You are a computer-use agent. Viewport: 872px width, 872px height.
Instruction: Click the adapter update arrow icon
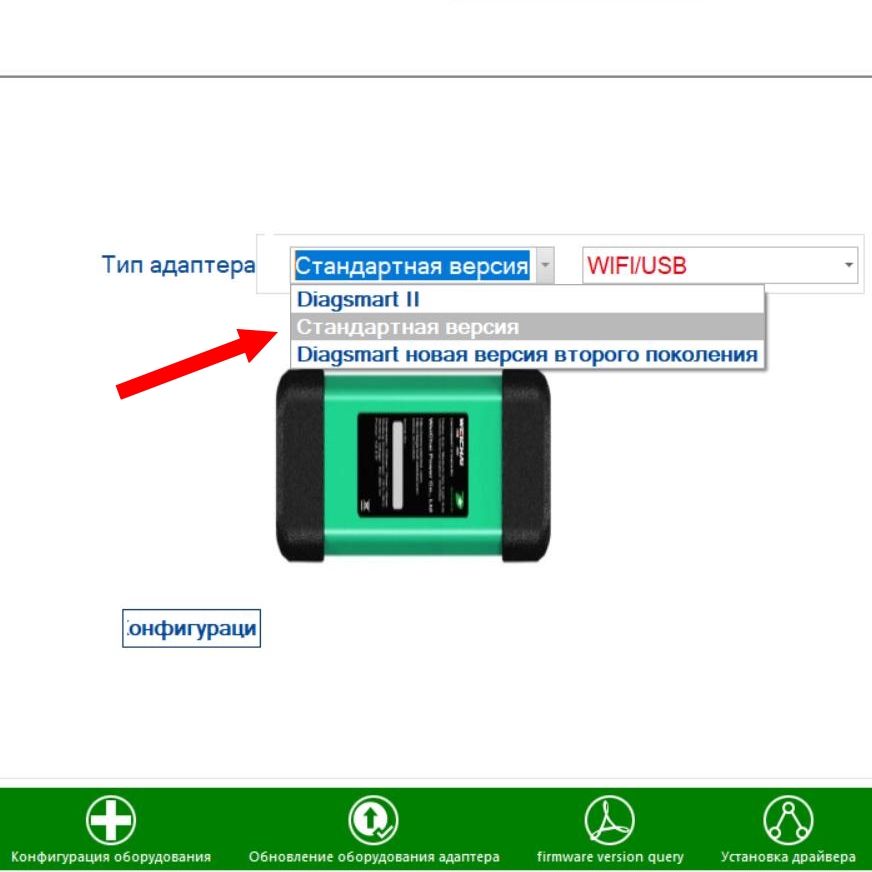[x=373, y=821]
